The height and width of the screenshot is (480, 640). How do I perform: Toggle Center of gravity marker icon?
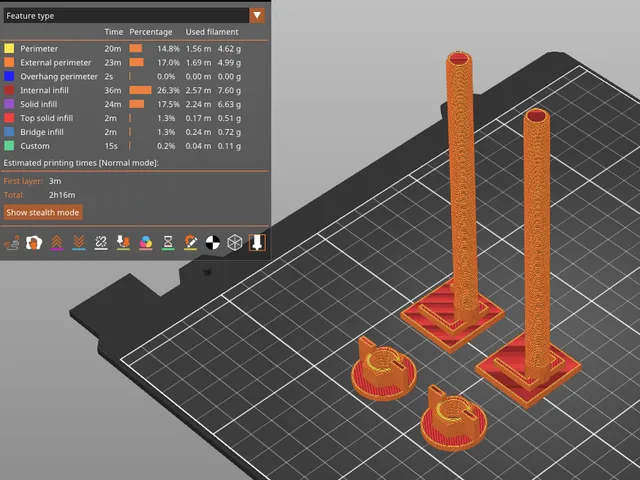tap(212, 243)
